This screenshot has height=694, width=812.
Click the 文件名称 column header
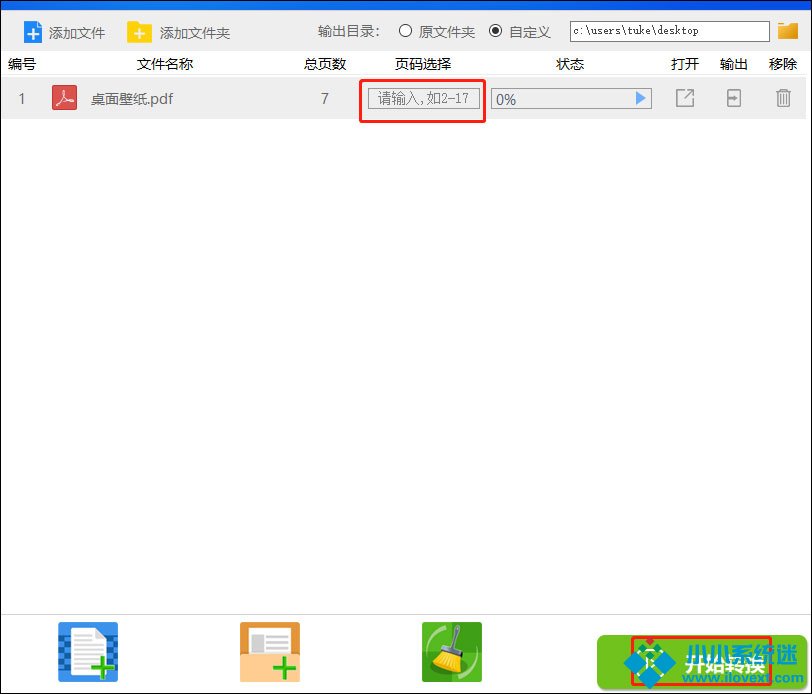tap(165, 64)
